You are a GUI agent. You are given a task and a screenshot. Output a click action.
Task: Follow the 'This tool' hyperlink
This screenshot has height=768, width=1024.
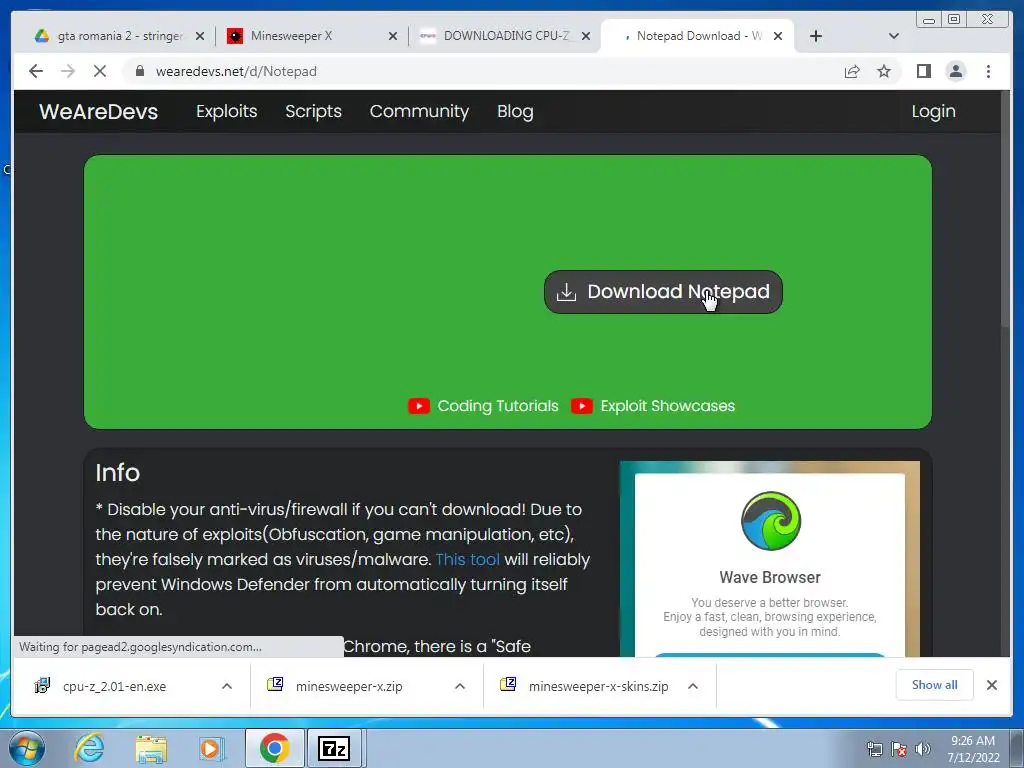click(x=467, y=560)
